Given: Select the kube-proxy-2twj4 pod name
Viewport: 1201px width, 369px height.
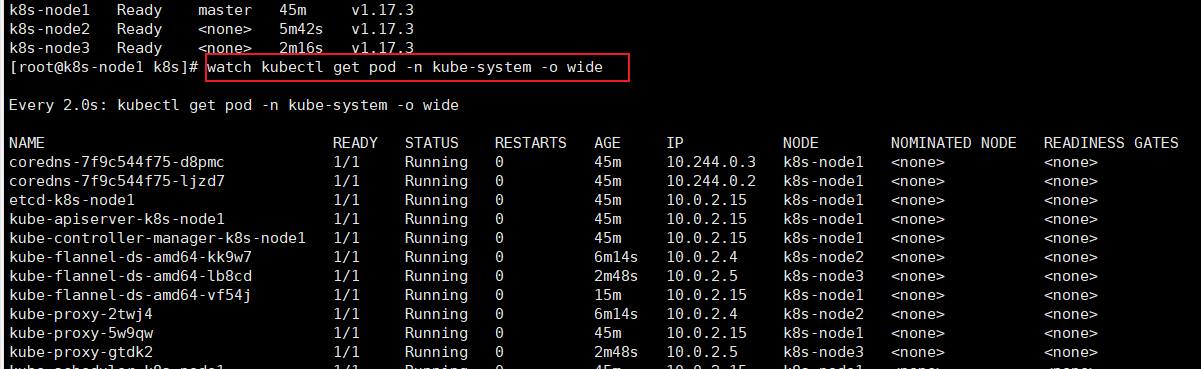Looking at the screenshot, I should 80,314.
